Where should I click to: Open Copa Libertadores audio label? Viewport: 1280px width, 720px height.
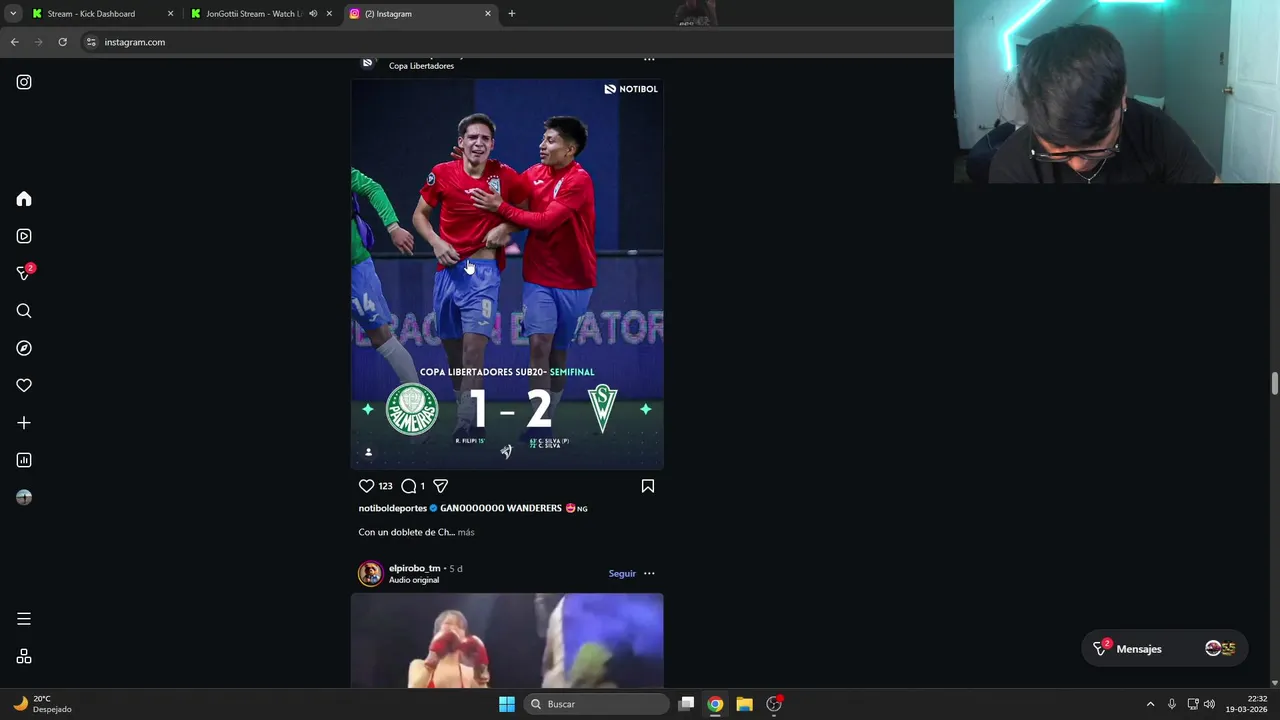click(x=421, y=66)
